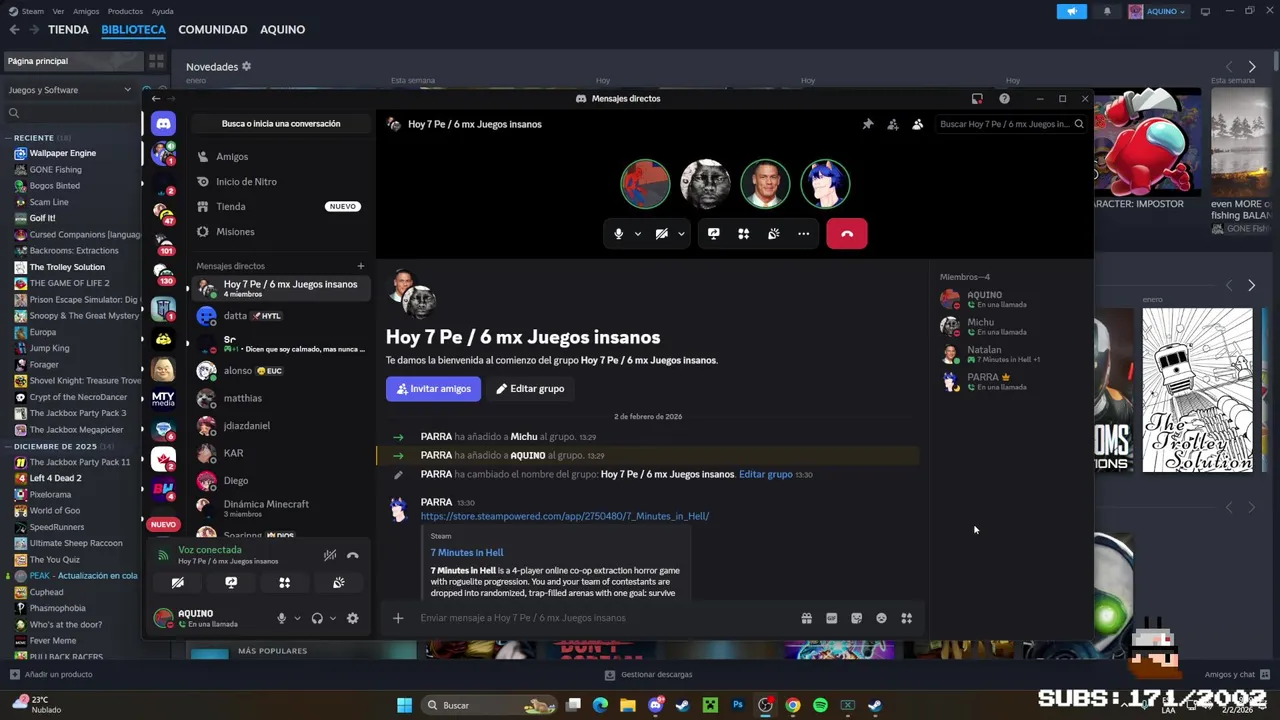Open the GIF picker in message bar

coord(831,618)
